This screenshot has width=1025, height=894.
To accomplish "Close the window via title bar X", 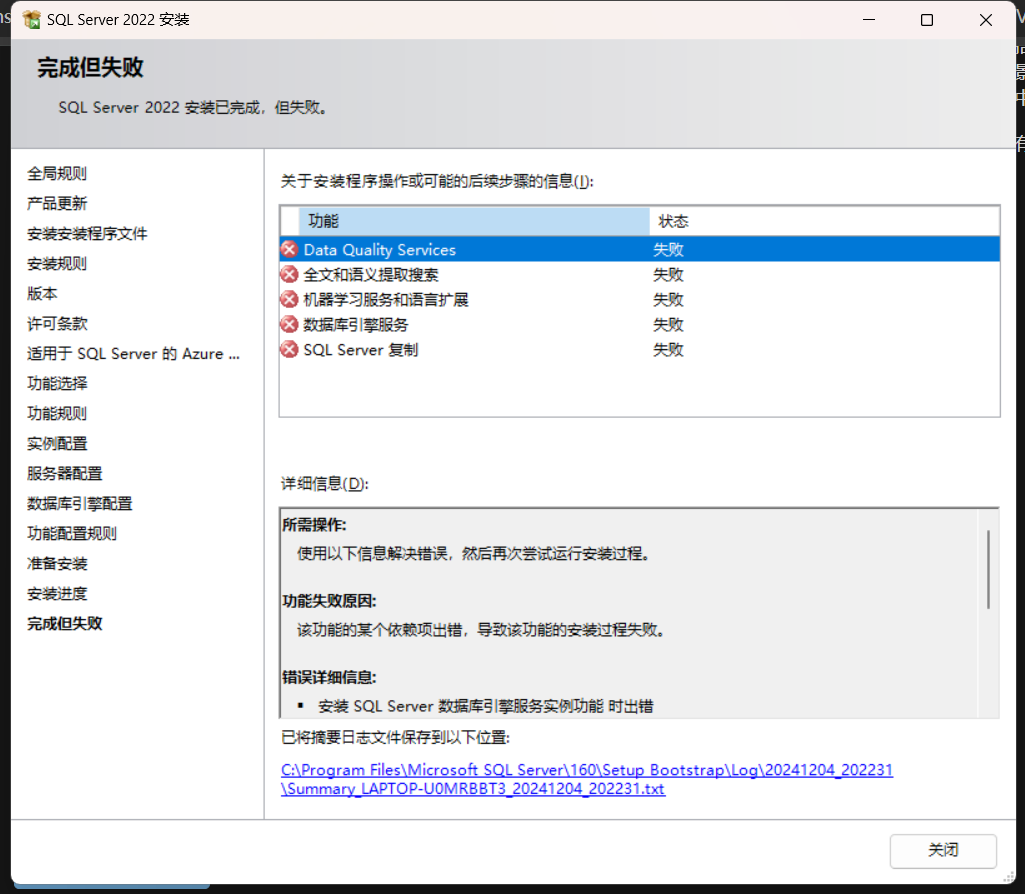I will point(986,20).
